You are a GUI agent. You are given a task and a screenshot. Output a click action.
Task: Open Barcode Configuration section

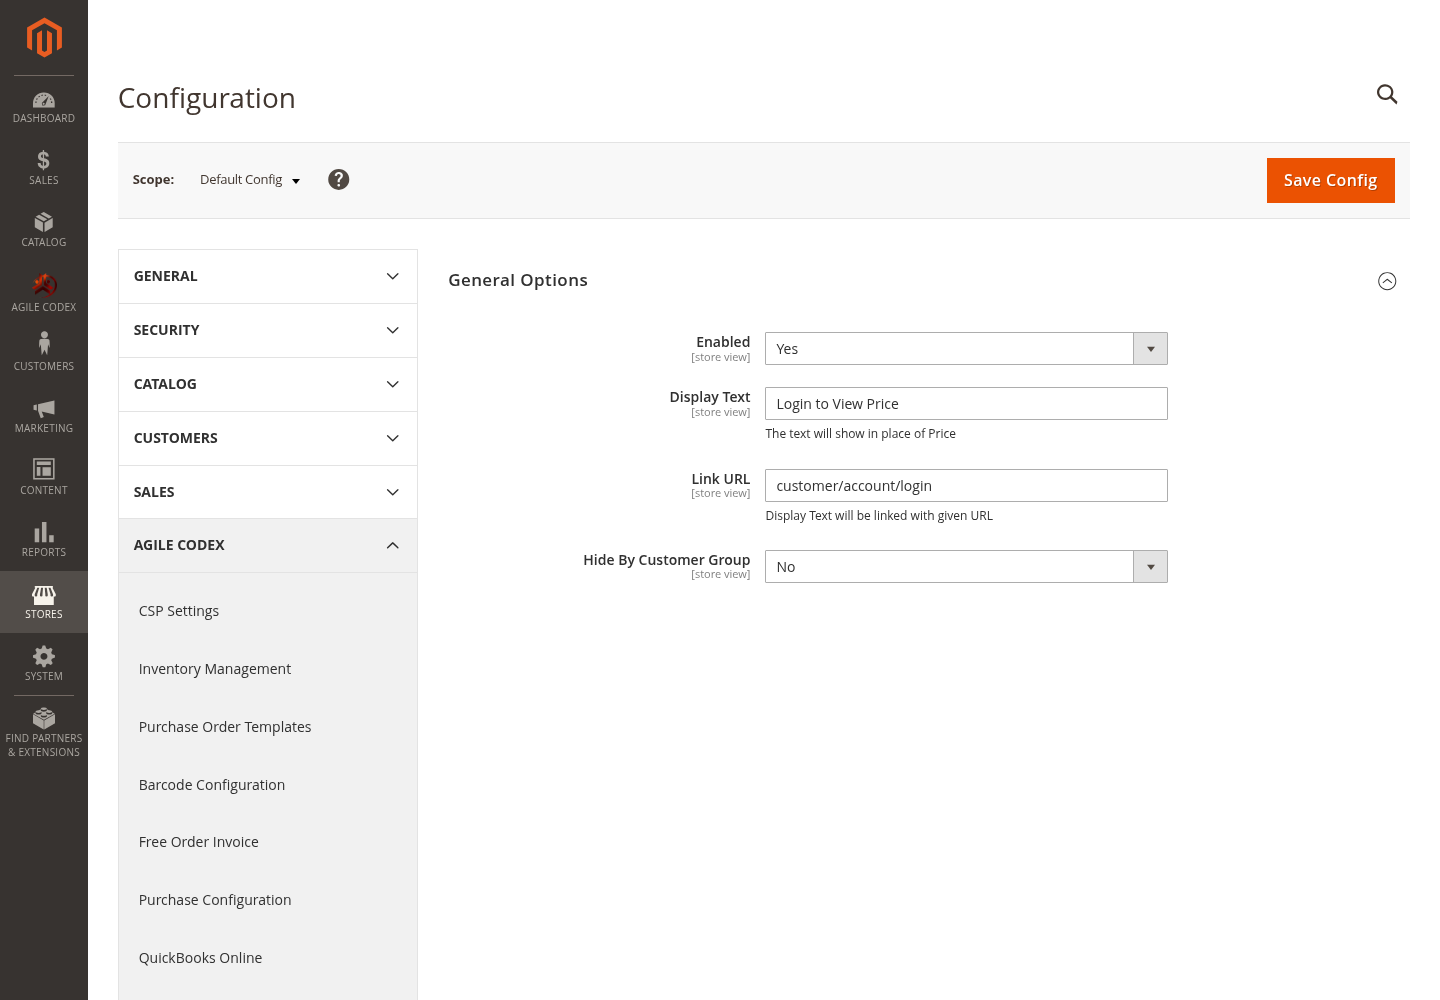(212, 785)
